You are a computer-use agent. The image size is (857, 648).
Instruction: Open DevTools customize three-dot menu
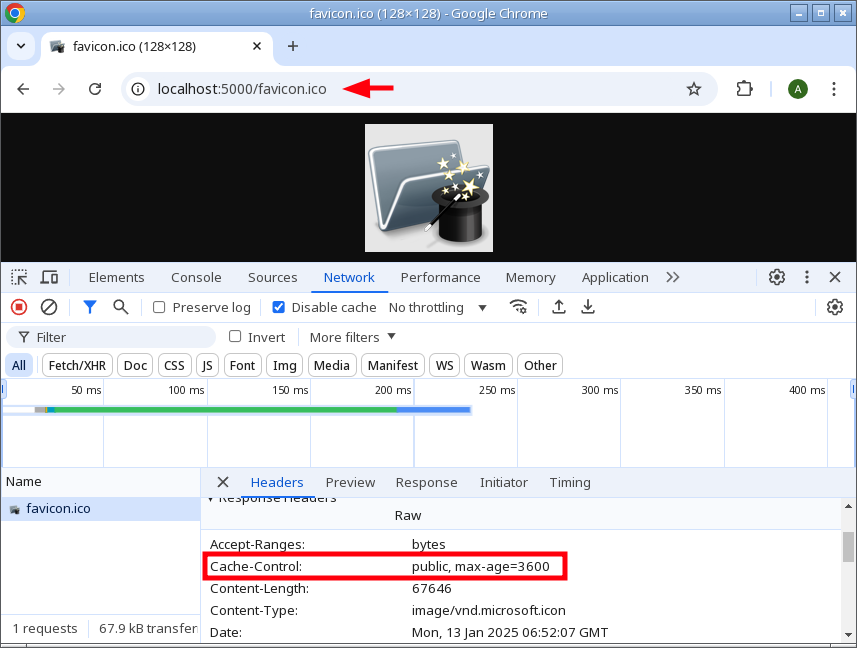point(807,278)
